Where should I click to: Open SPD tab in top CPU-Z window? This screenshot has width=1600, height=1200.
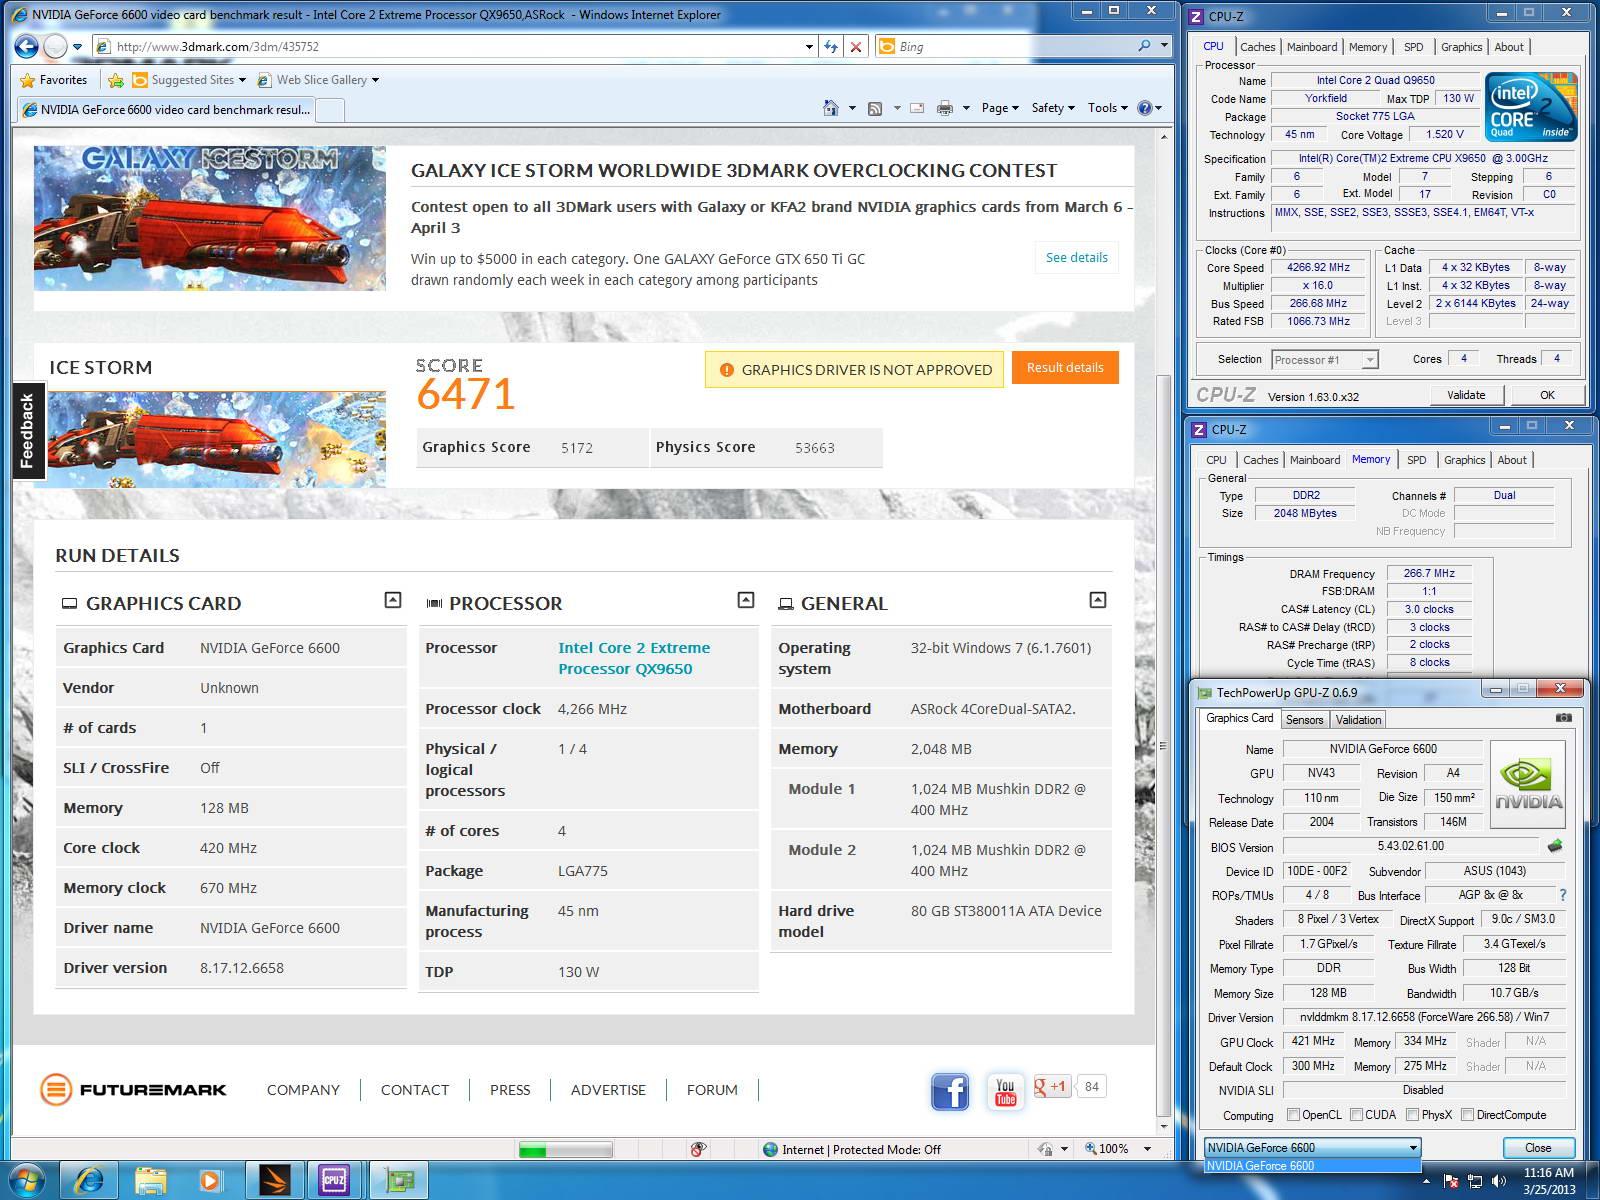[x=1413, y=47]
